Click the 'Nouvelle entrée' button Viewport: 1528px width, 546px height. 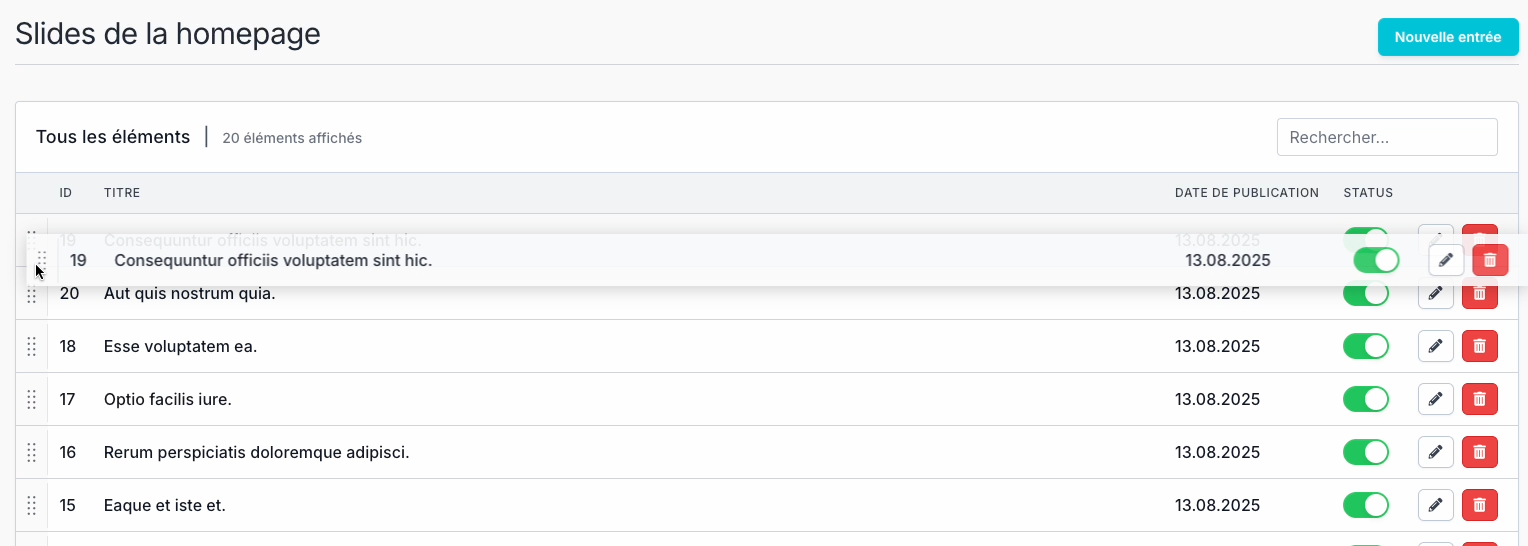[x=1447, y=37]
